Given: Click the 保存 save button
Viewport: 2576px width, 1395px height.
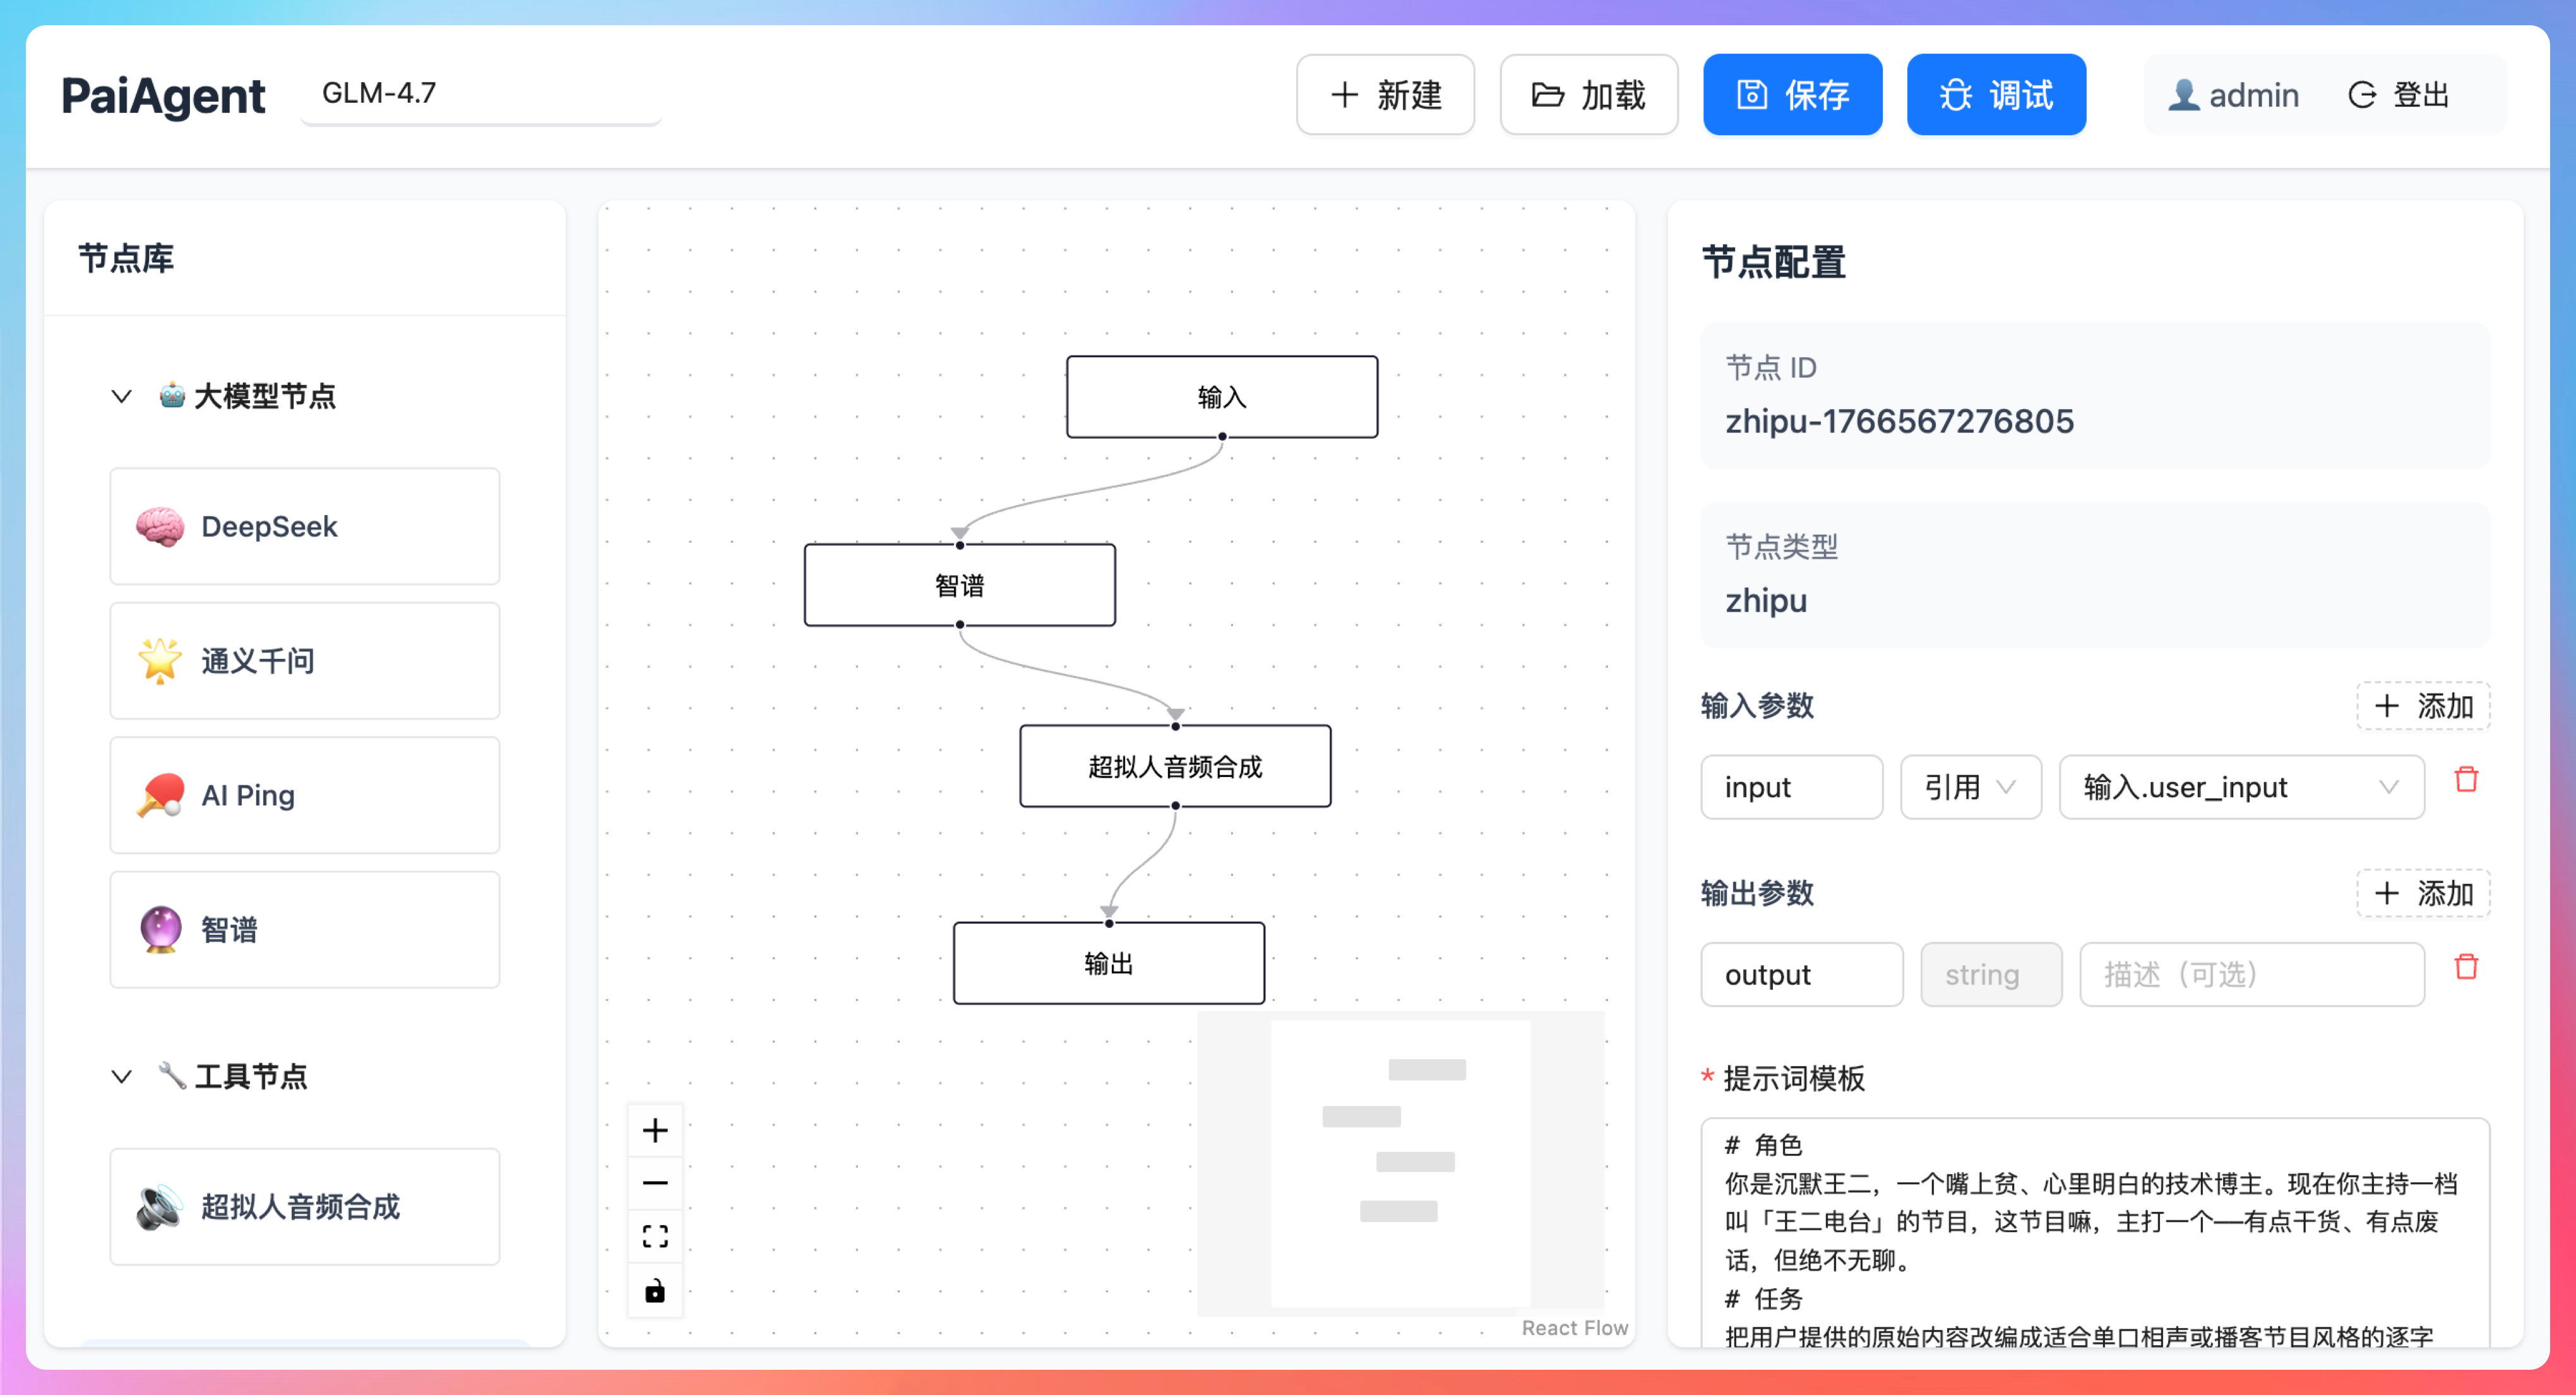Looking at the screenshot, I should [1791, 95].
